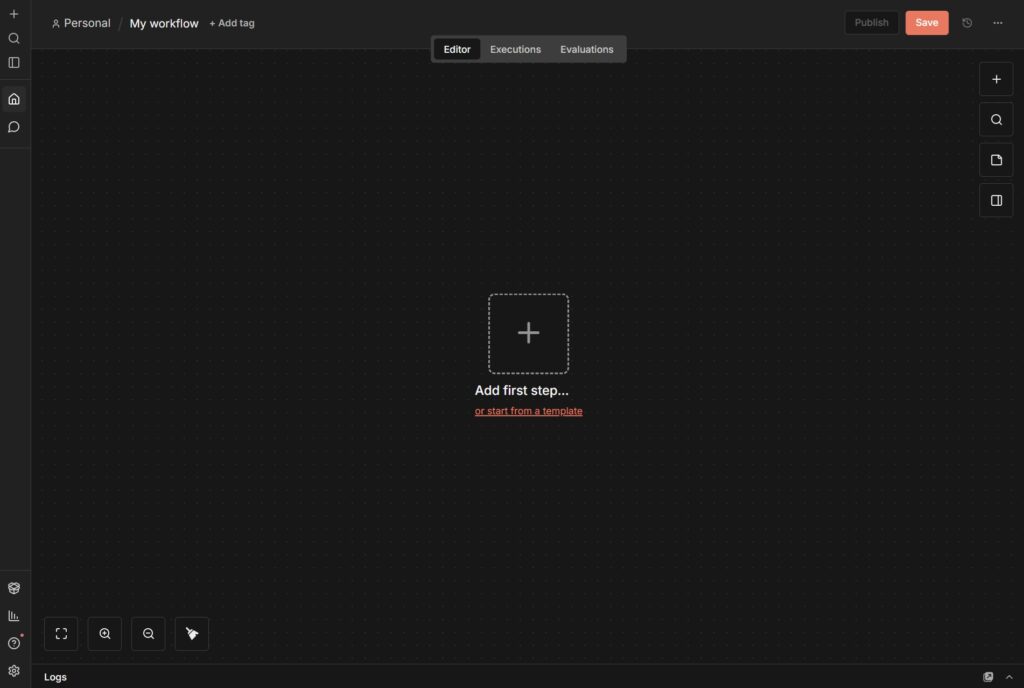Click the Add first step placeholder box
Screen dimensions: 1024x688
(528, 333)
